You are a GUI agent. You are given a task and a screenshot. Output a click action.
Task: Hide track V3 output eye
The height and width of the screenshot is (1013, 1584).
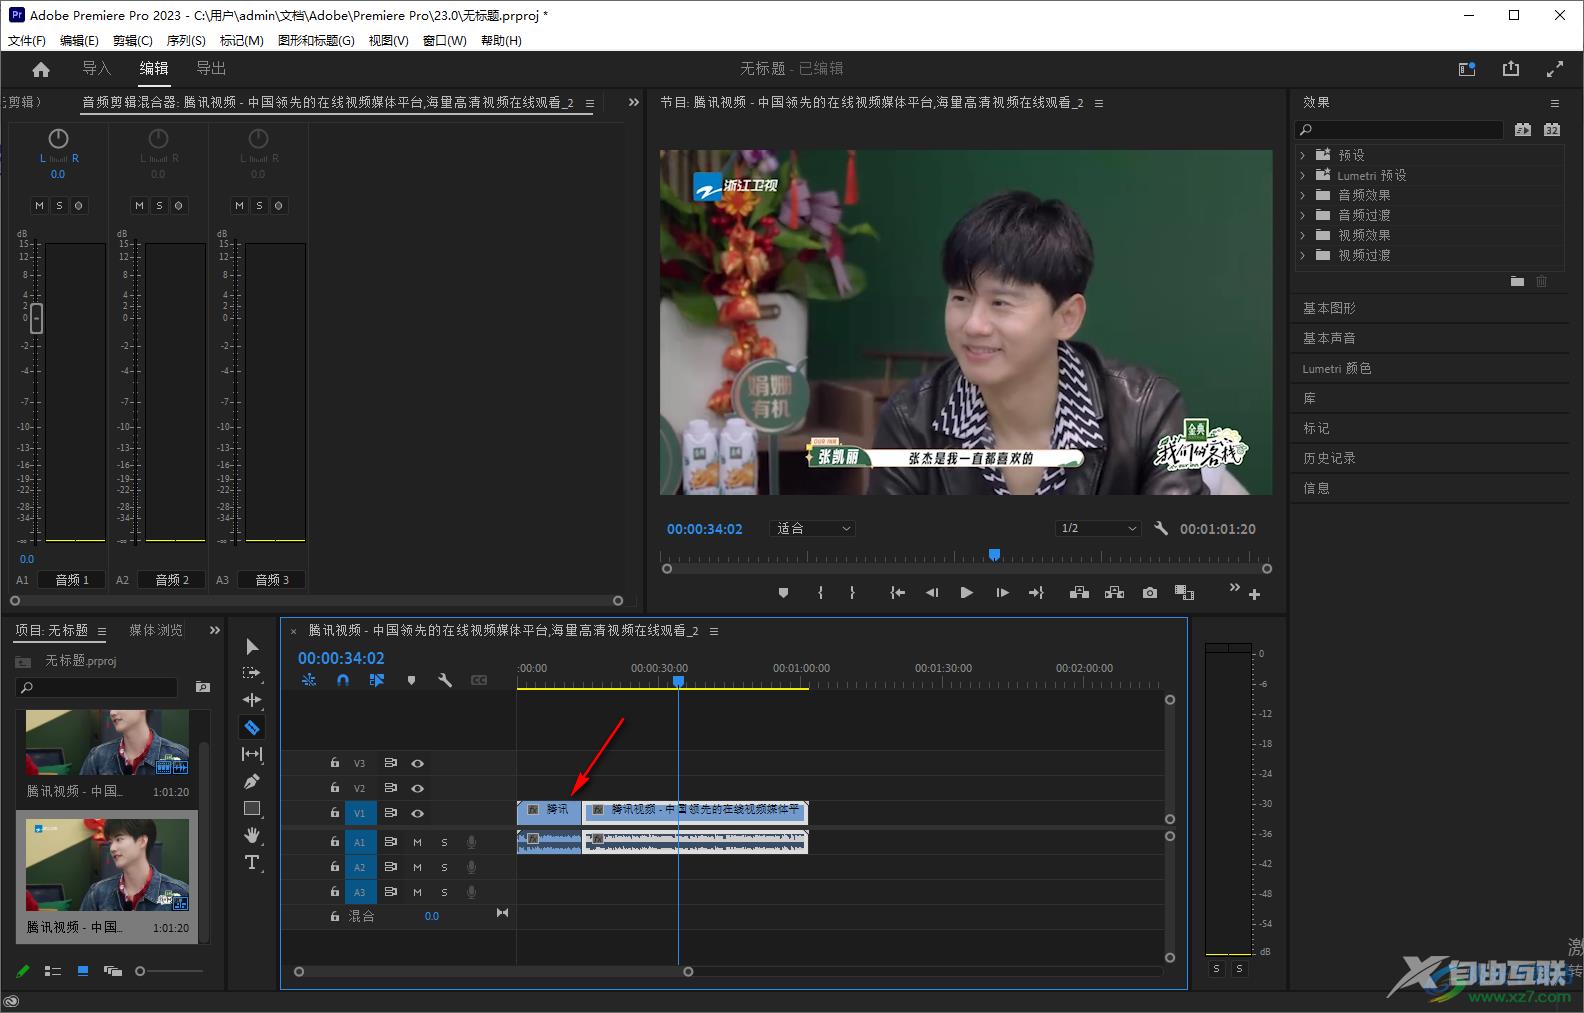pos(418,763)
